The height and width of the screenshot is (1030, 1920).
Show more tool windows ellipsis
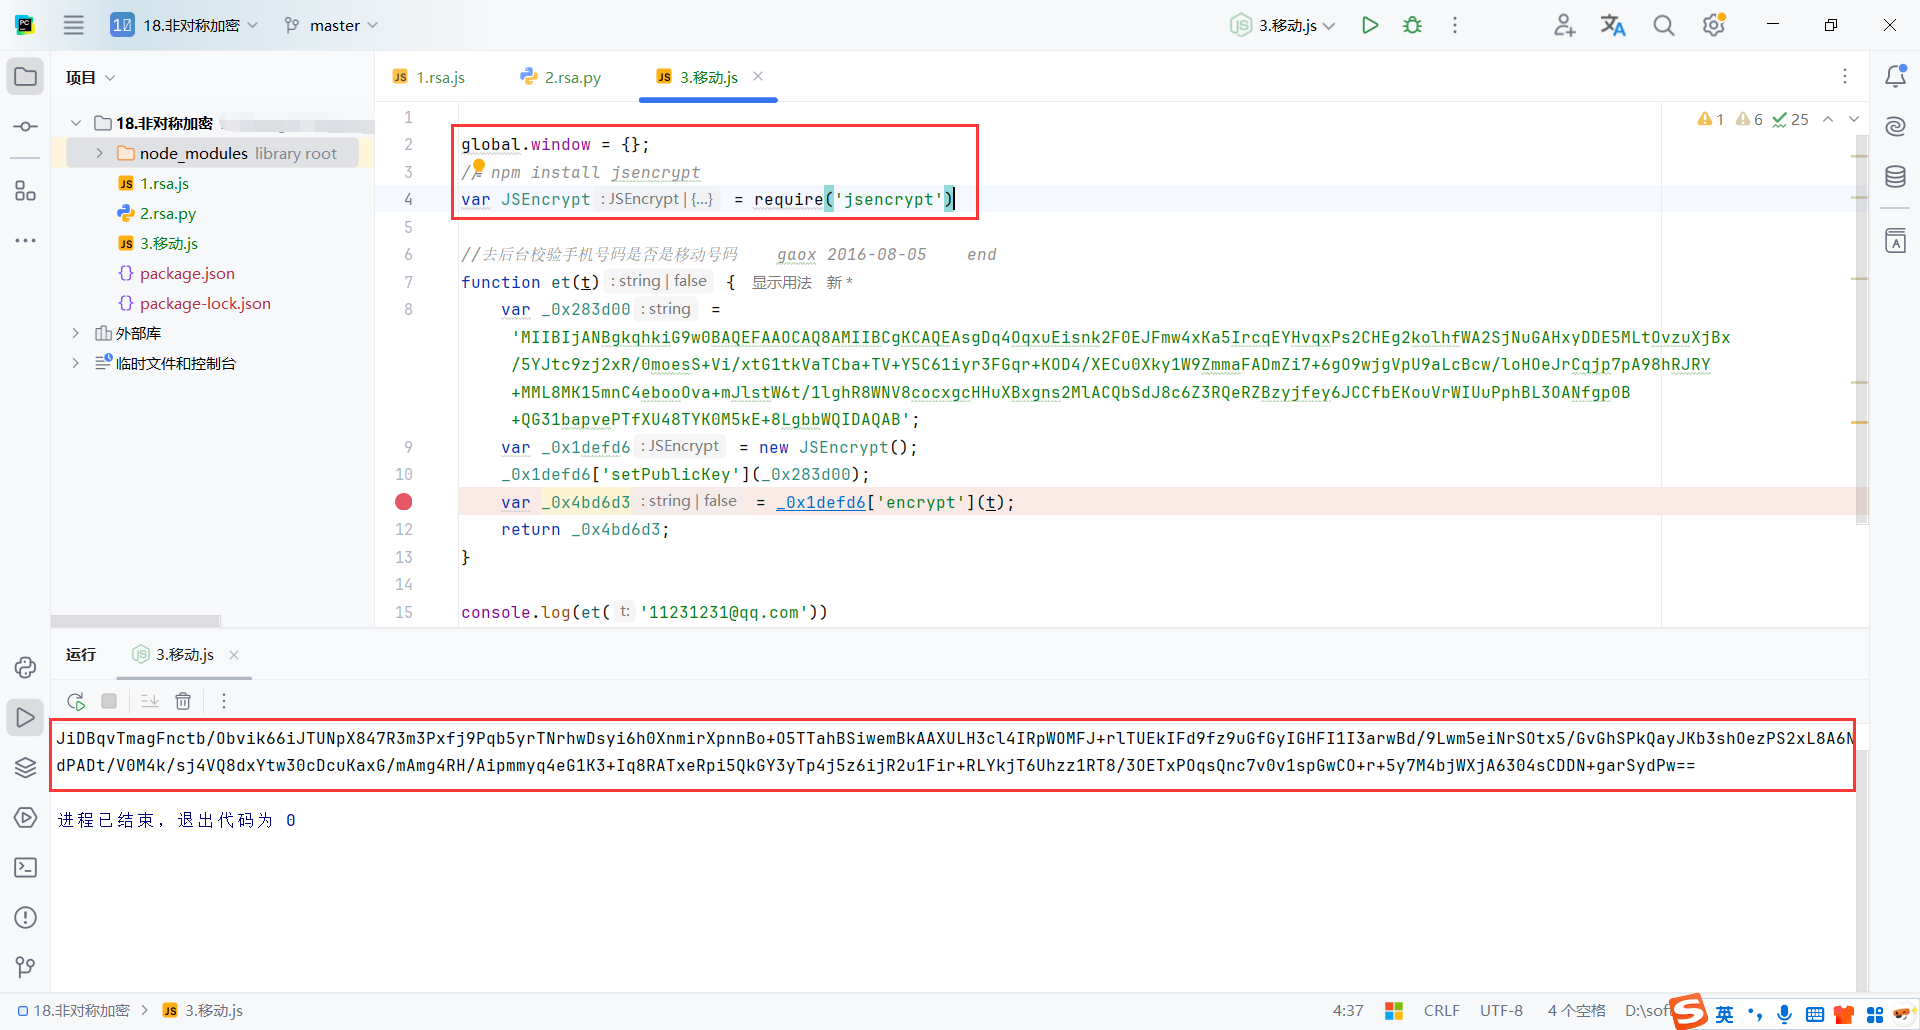point(25,241)
